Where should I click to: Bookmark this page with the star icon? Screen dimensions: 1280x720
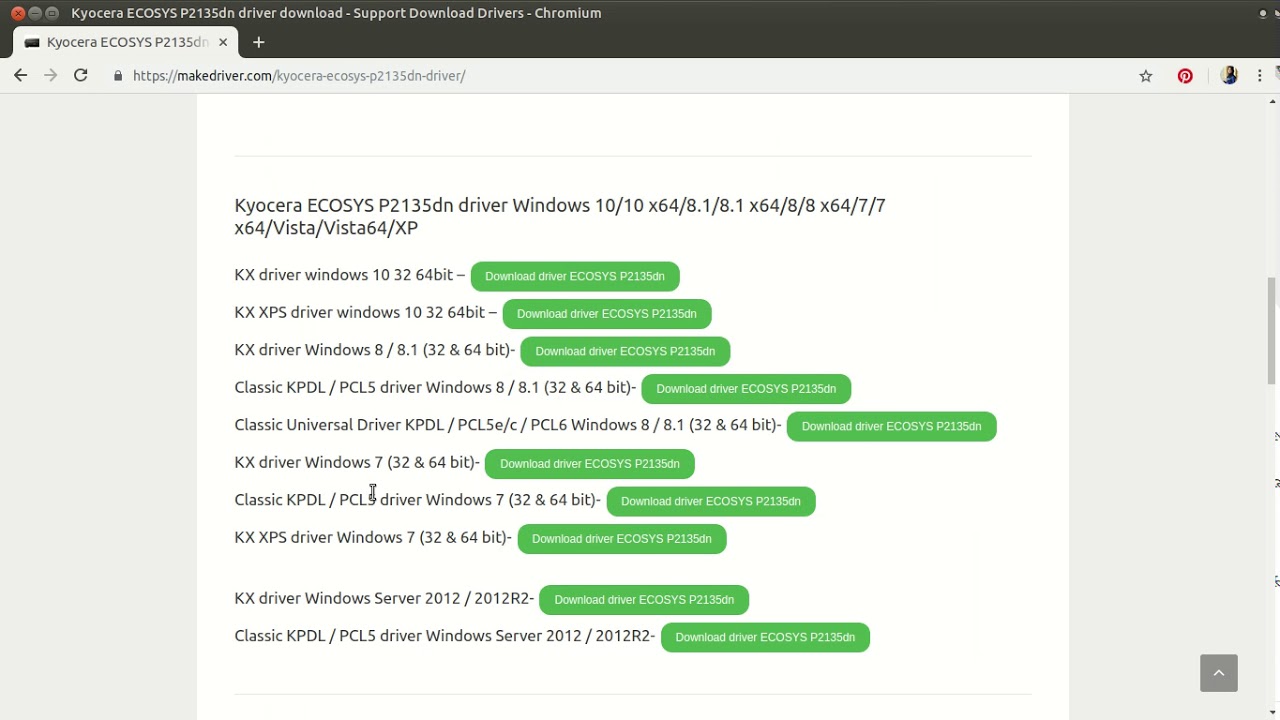click(x=1146, y=76)
